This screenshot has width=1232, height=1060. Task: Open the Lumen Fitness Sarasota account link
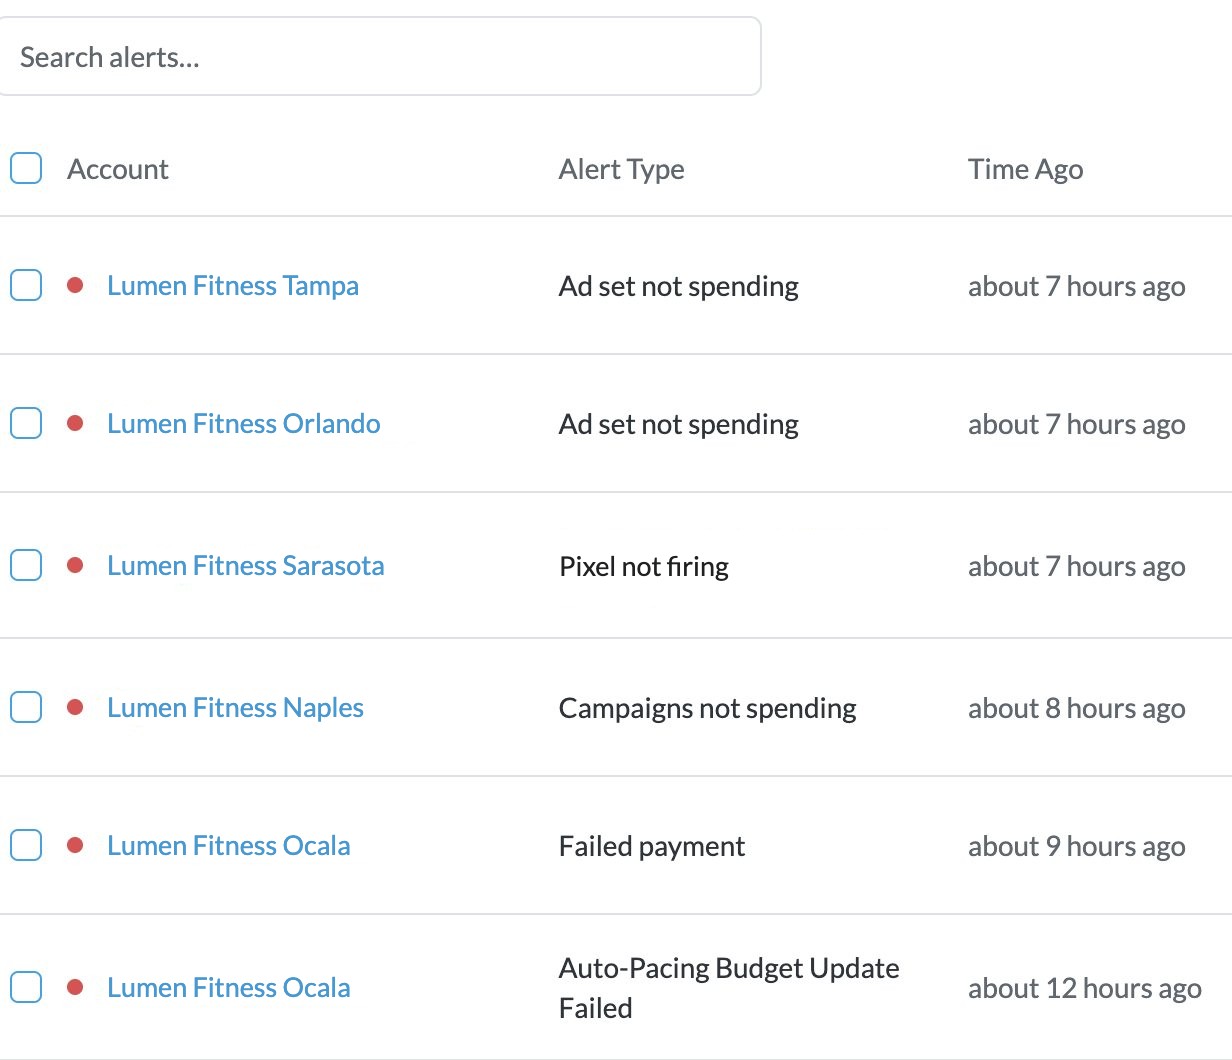click(x=246, y=566)
